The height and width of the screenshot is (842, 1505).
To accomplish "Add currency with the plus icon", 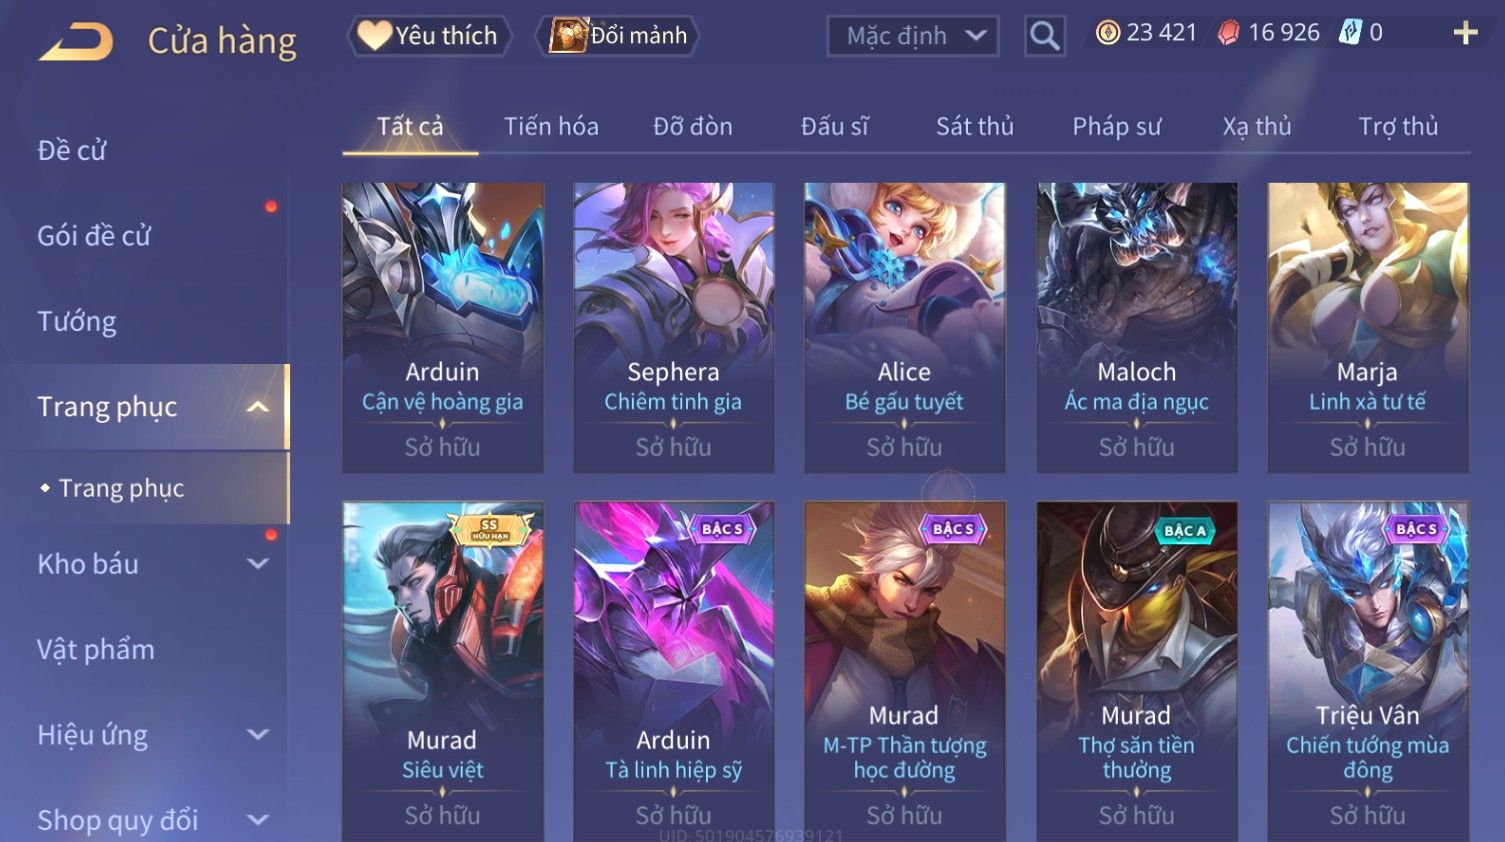I will coord(1465,33).
